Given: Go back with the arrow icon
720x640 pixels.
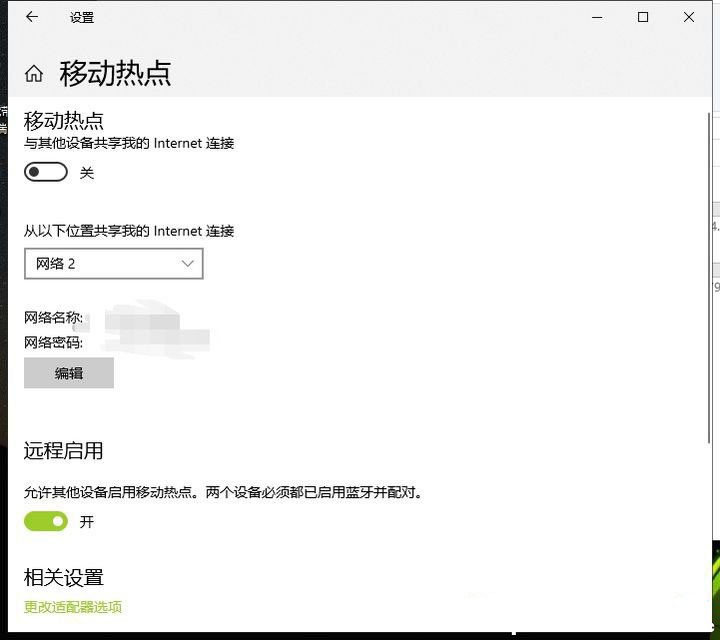Looking at the screenshot, I should (32, 17).
